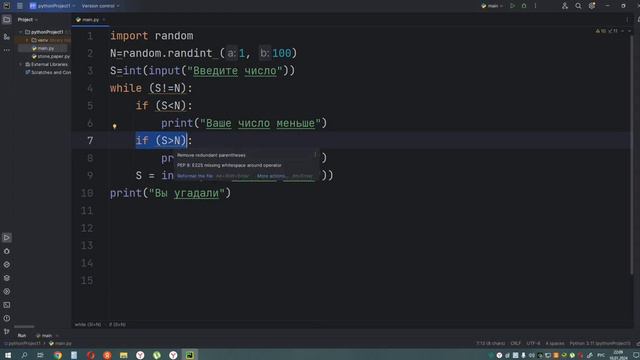Viewport: 640px width, 360px height.
Task: Expand the venv folder
Action: [x=27, y=40]
